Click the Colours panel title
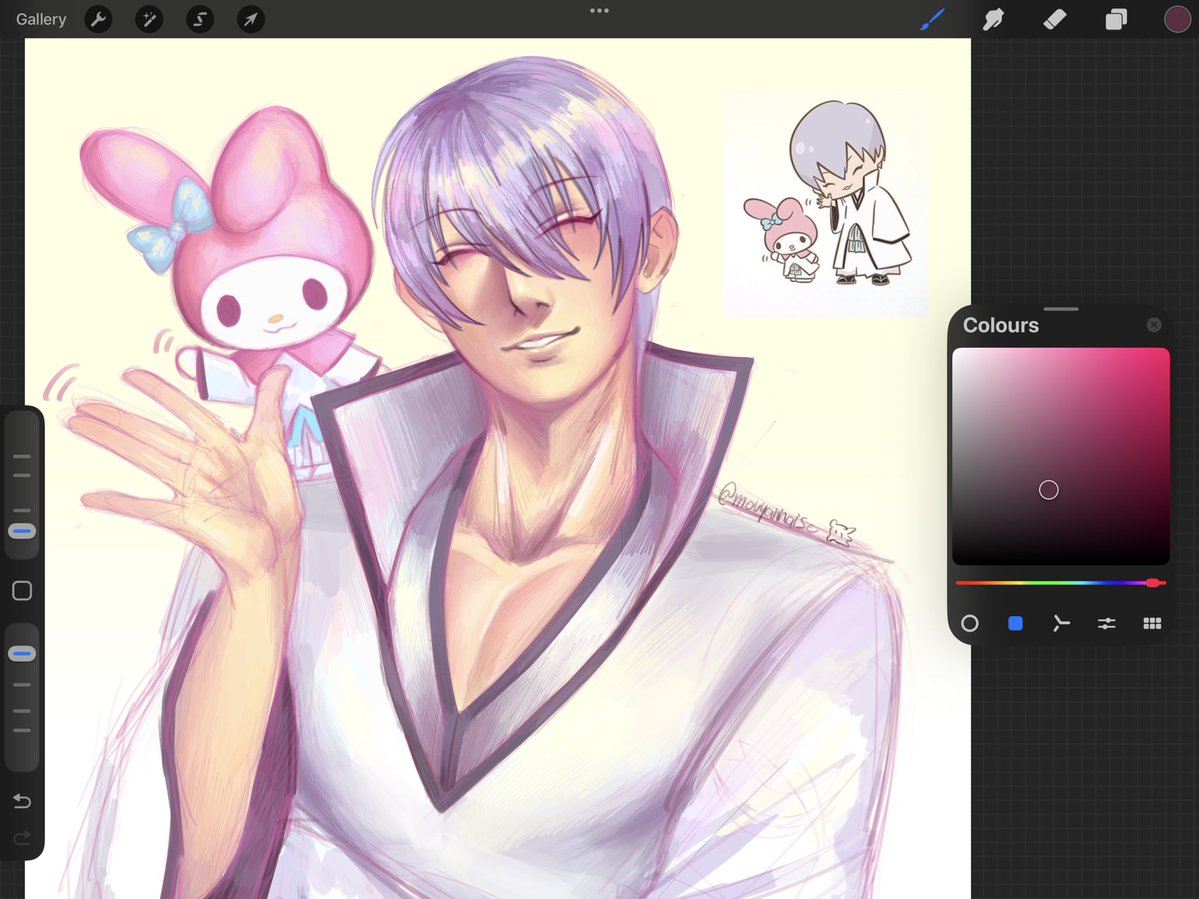The width and height of the screenshot is (1199, 899). pyautogui.click(x=1000, y=325)
